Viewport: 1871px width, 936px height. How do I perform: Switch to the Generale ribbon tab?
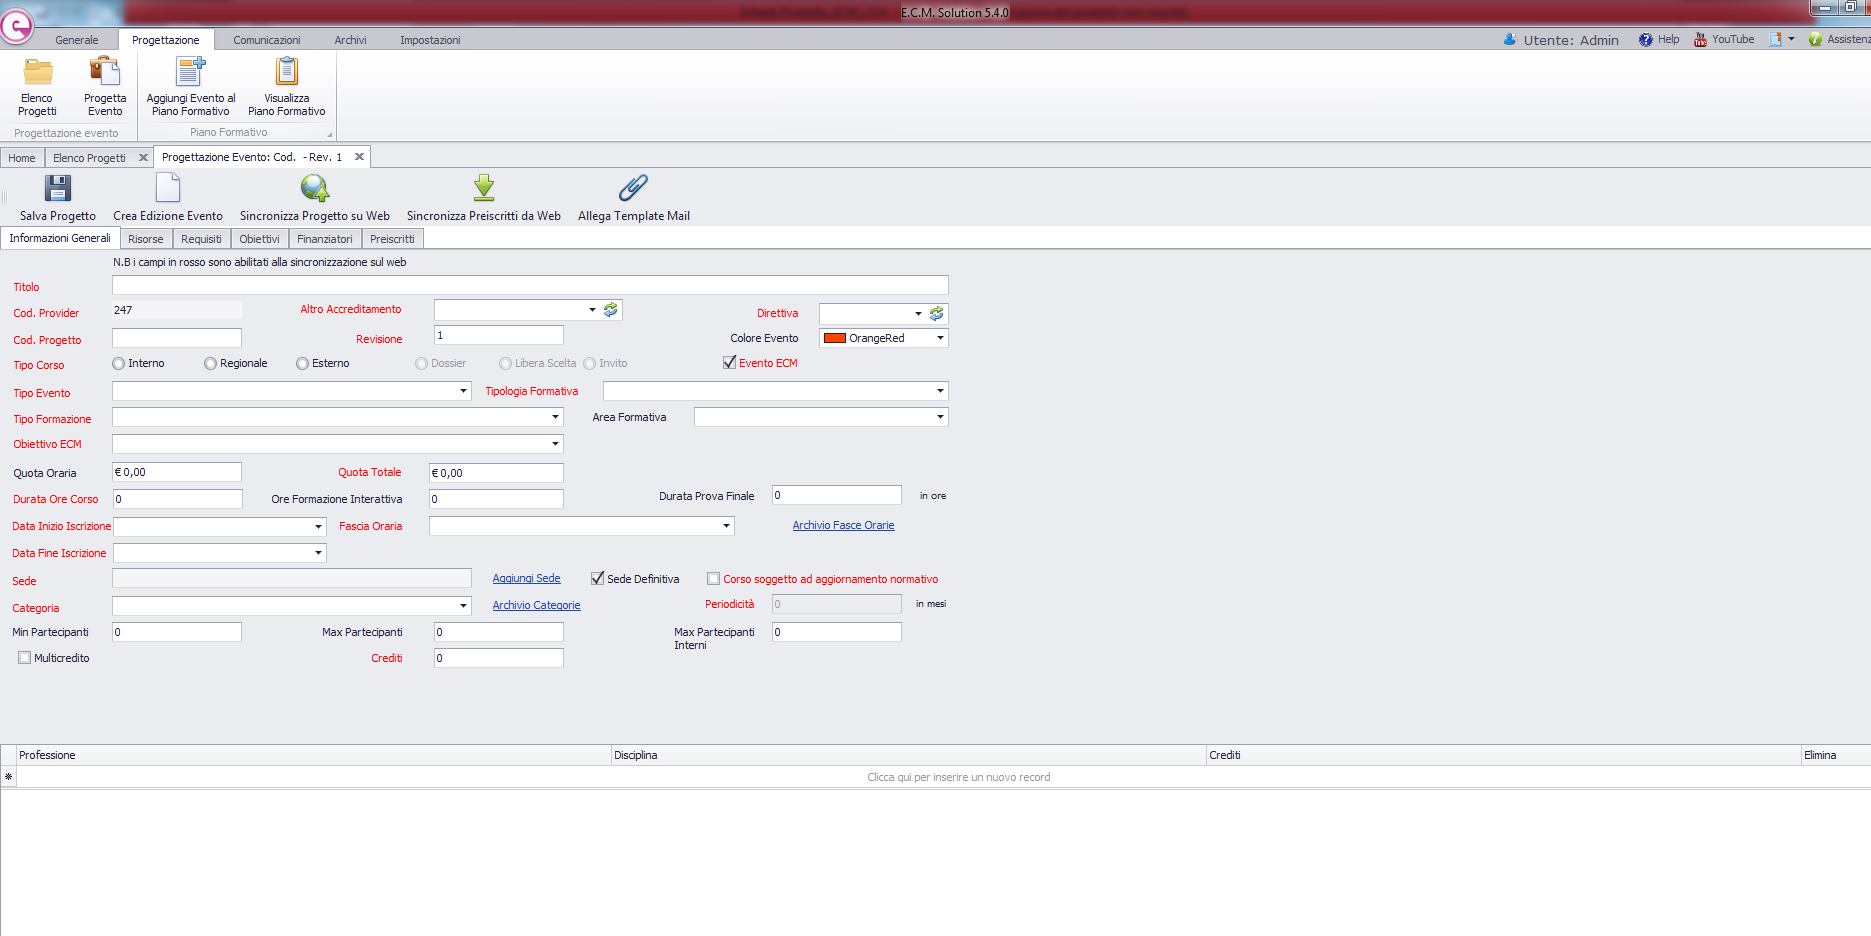click(77, 40)
